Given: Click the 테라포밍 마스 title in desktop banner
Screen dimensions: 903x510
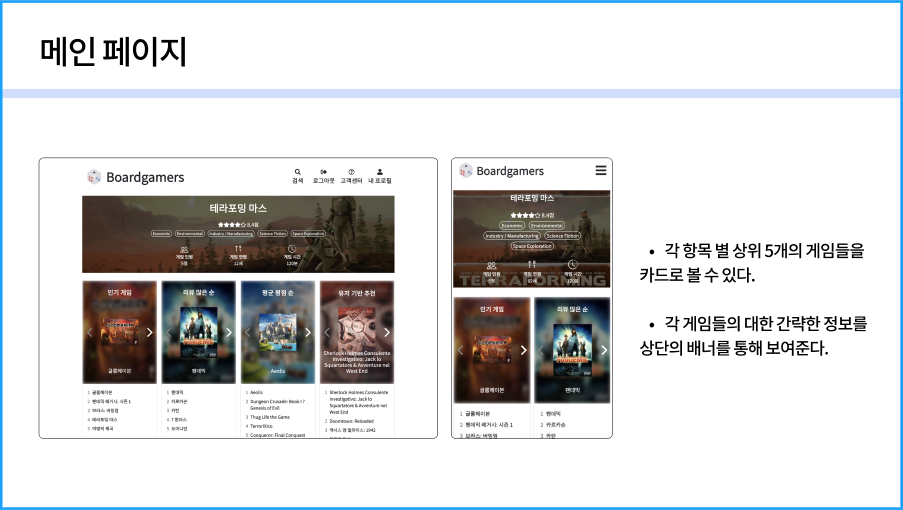Looking at the screenshot, I should click(238, 208).
